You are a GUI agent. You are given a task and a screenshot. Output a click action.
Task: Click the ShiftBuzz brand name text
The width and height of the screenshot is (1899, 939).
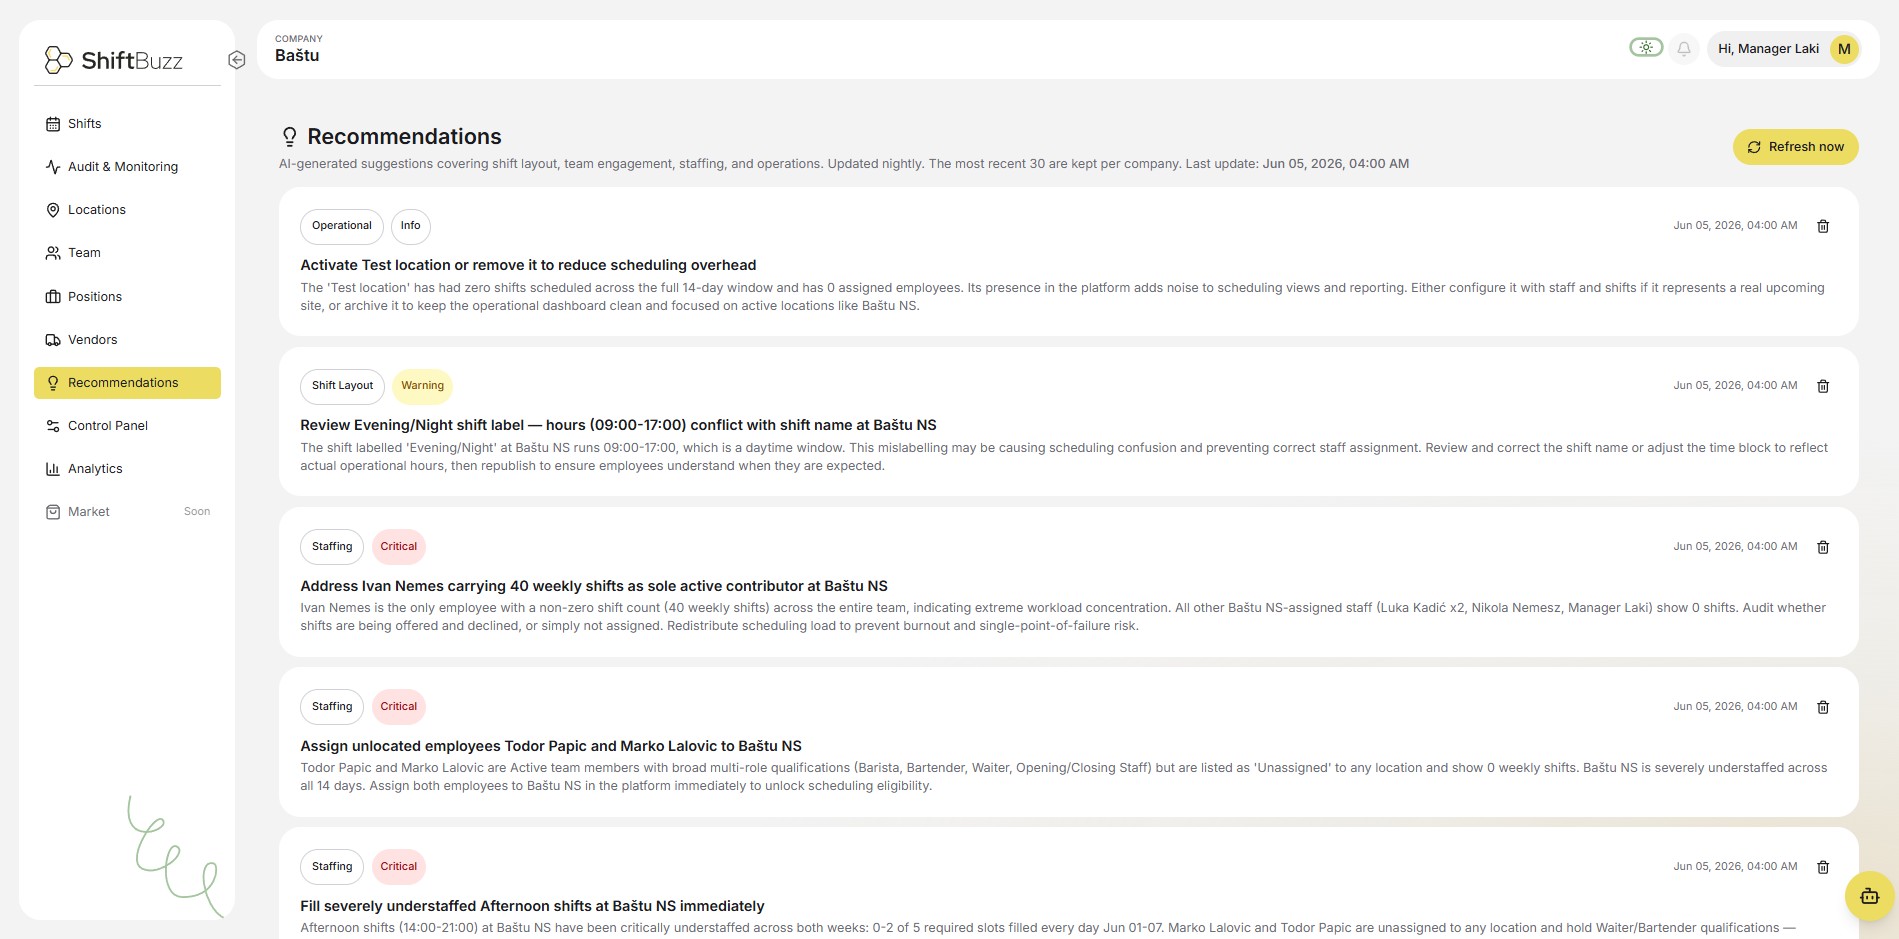point(132,61)
